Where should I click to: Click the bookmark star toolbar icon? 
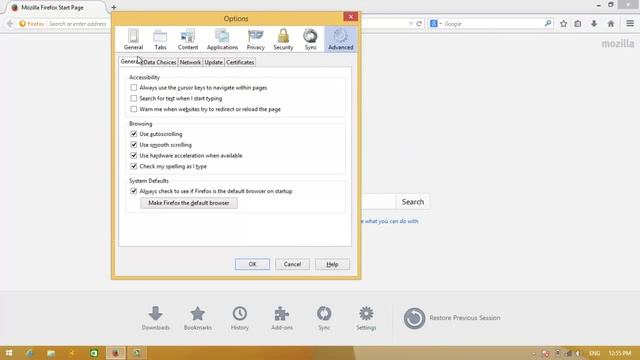pos(564,24)
